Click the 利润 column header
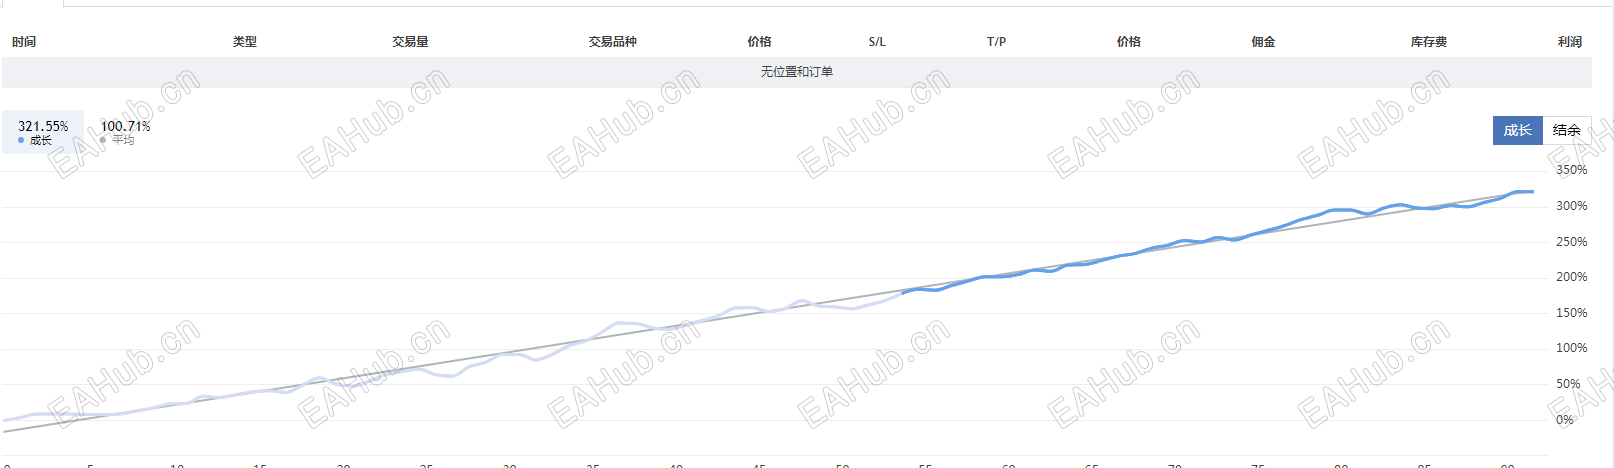 [1569, 42]
